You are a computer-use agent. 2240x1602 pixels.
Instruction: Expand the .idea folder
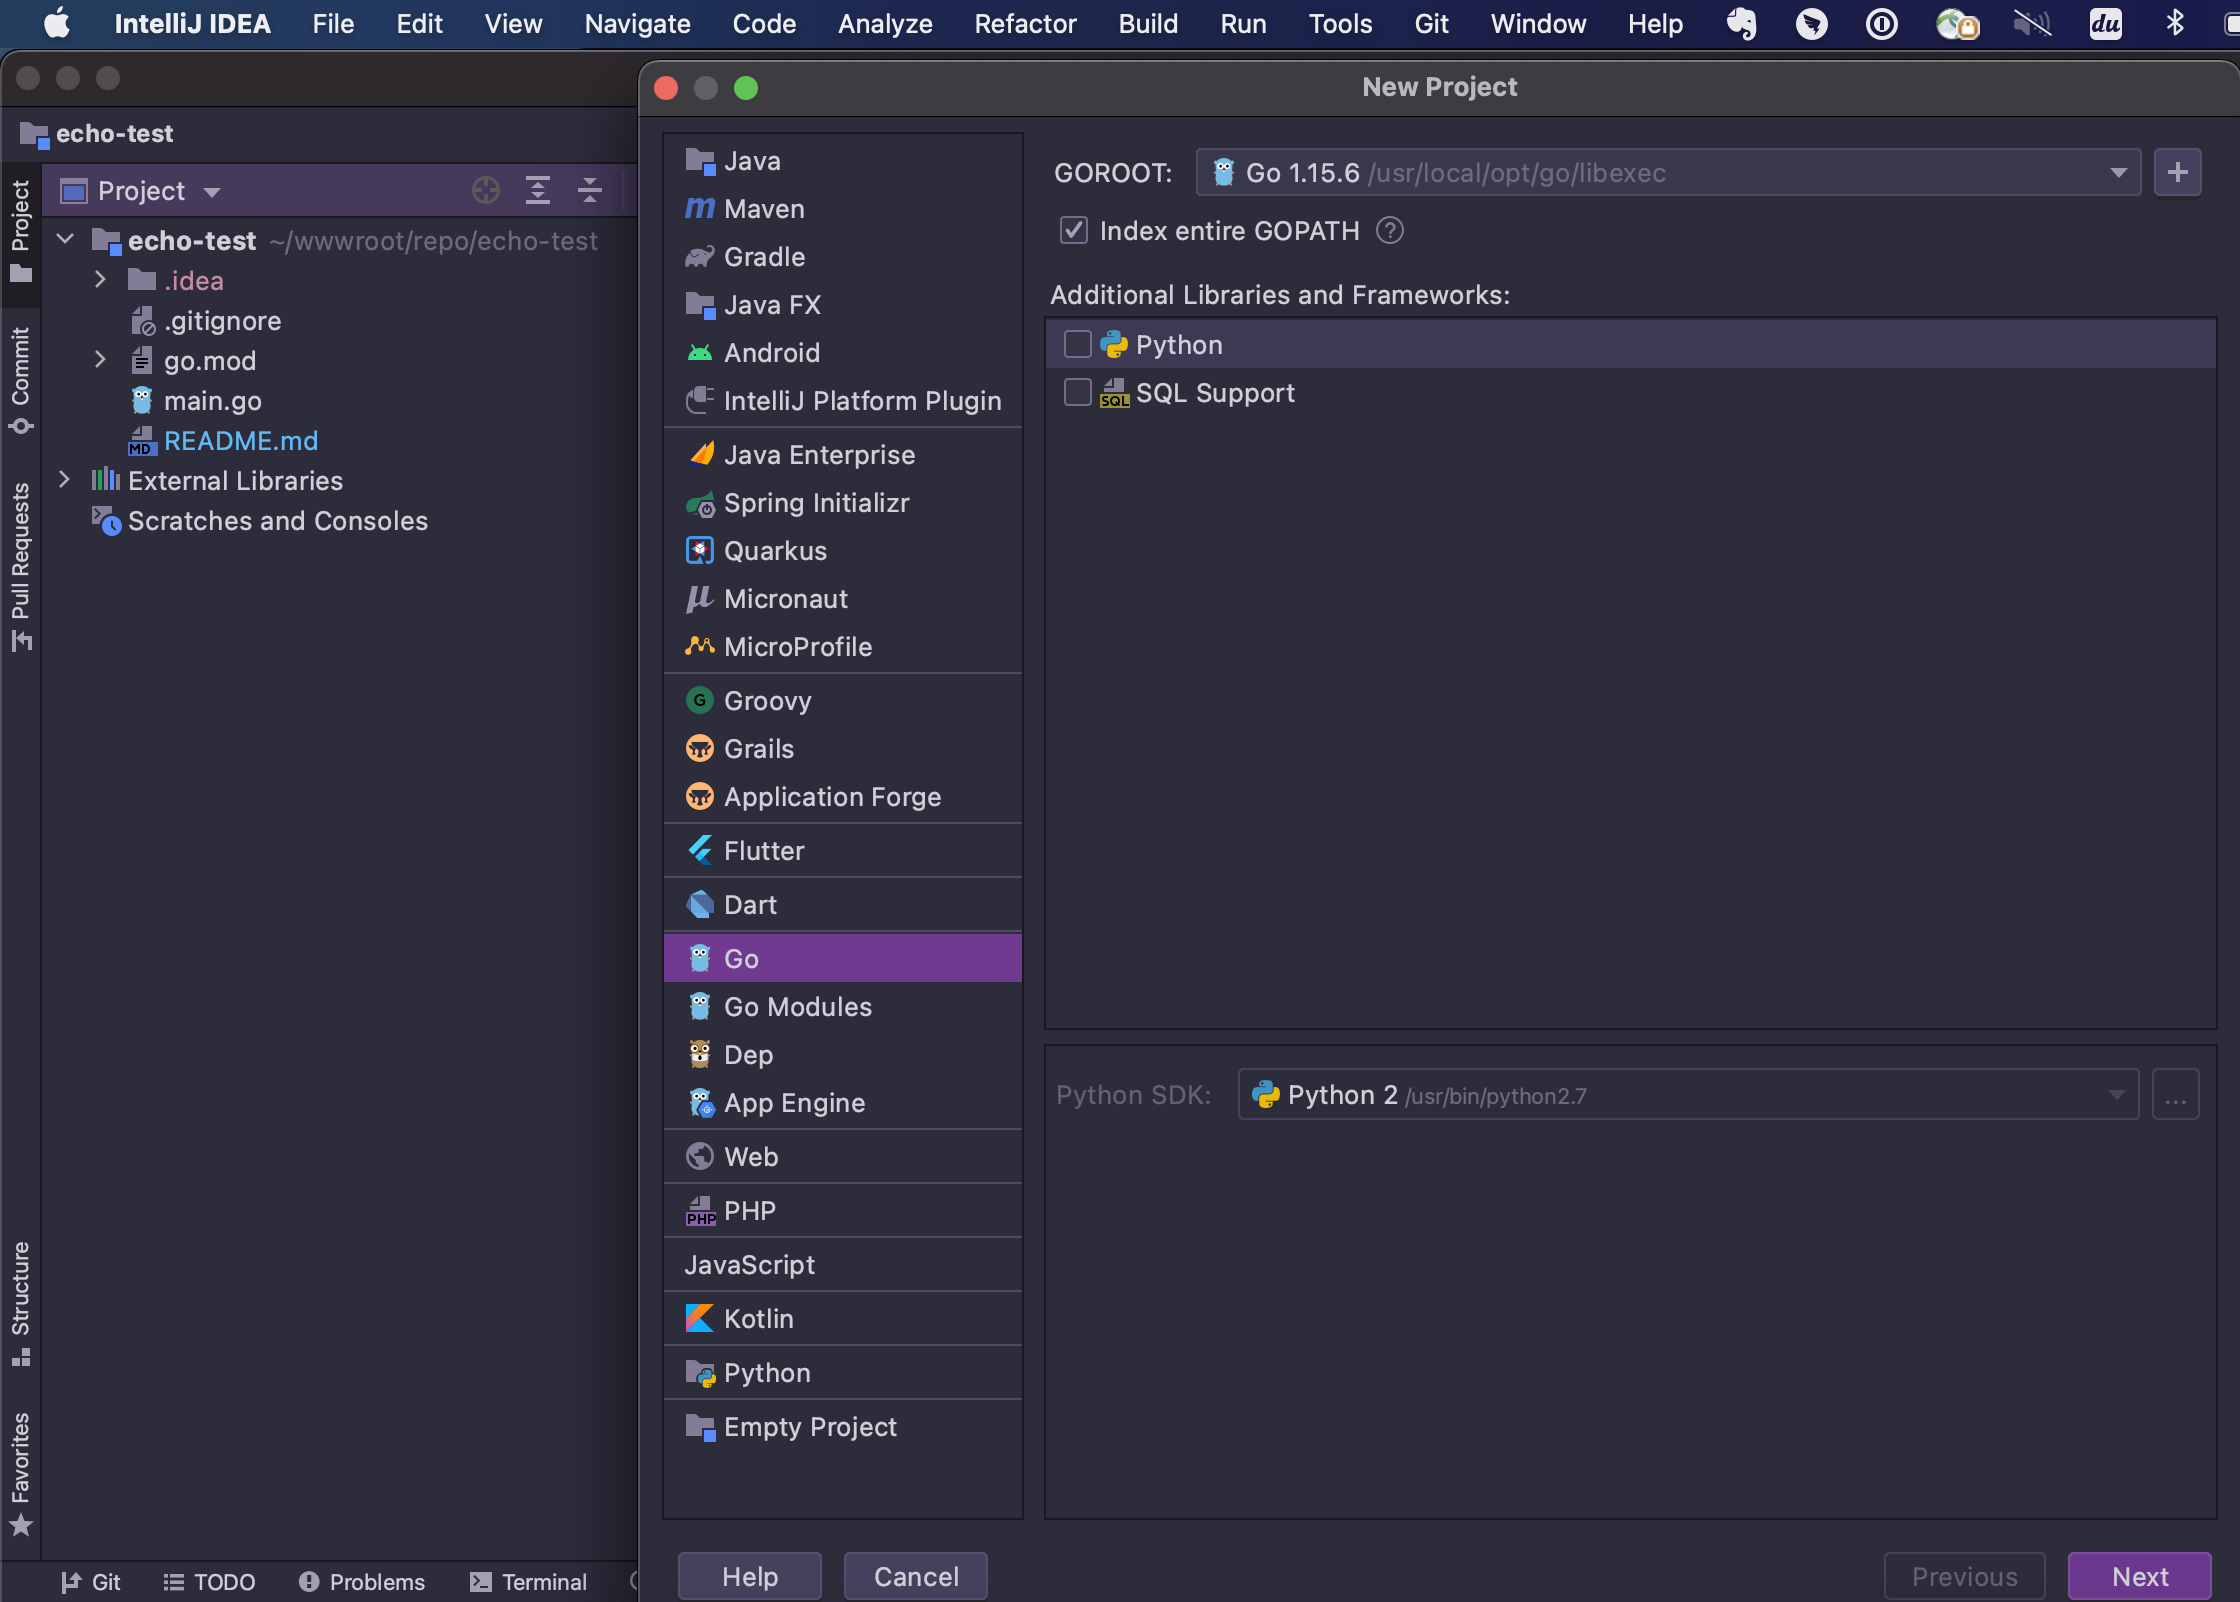pos(100,280)
